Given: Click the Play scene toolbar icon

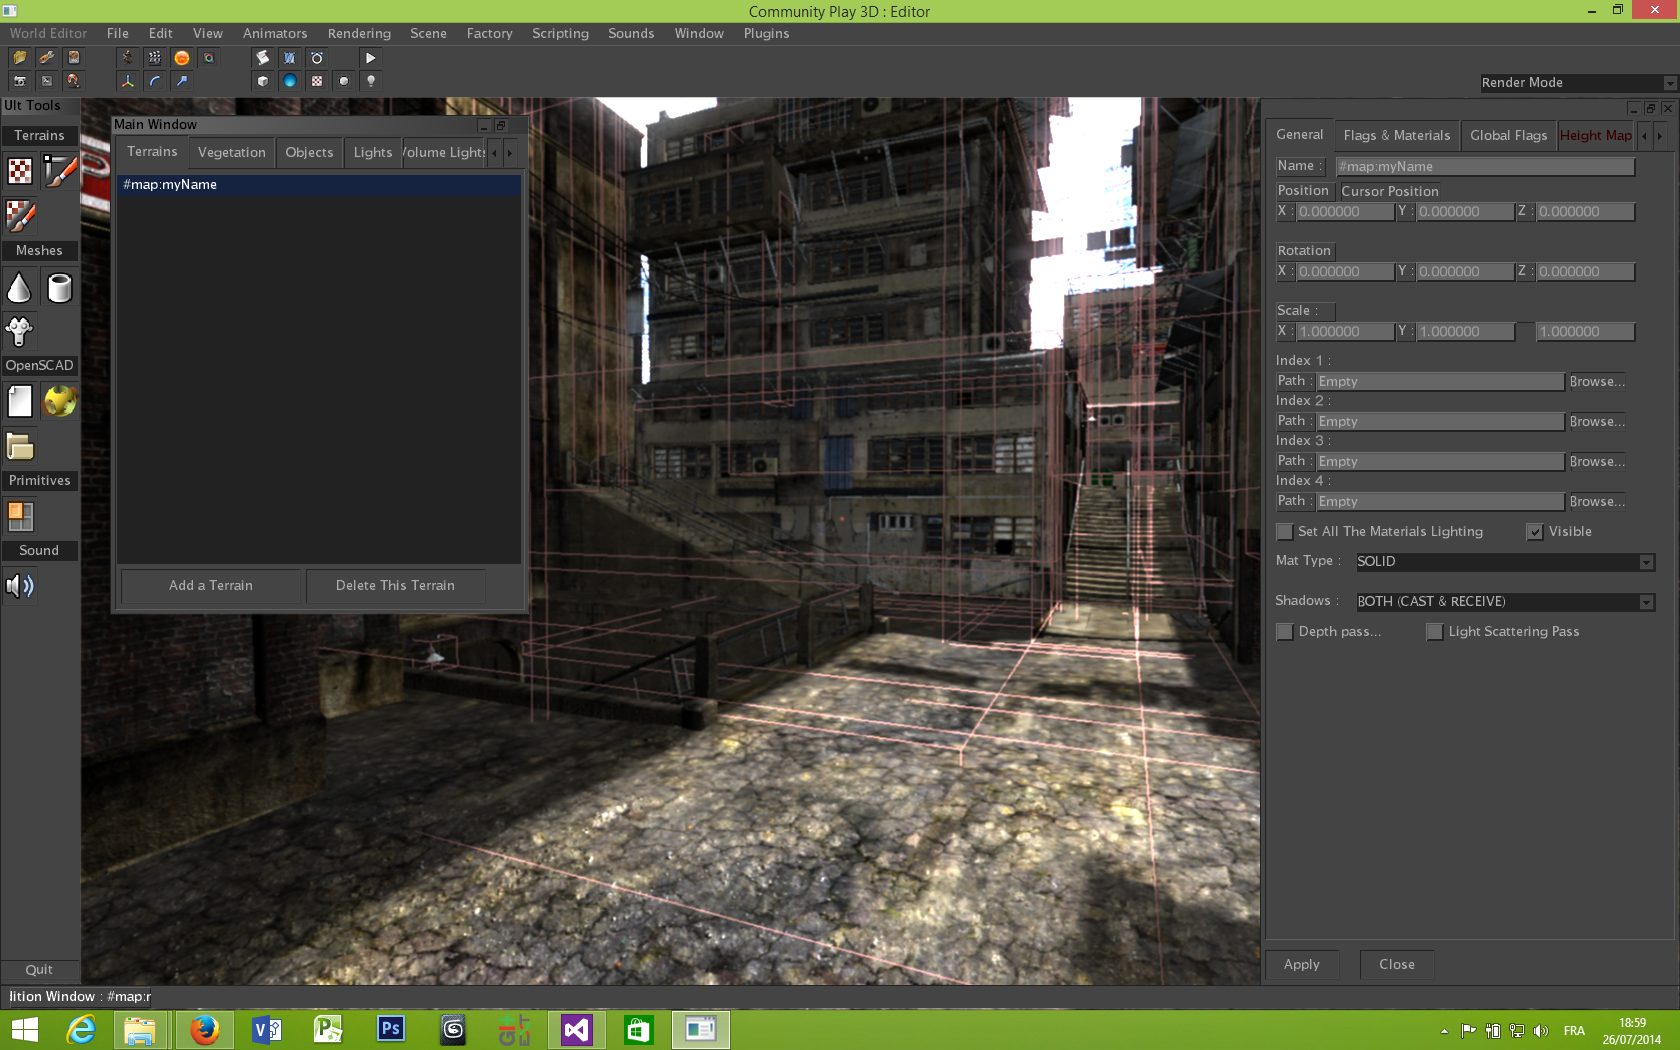Looking at the screenshot, I should tap(370, 57).
